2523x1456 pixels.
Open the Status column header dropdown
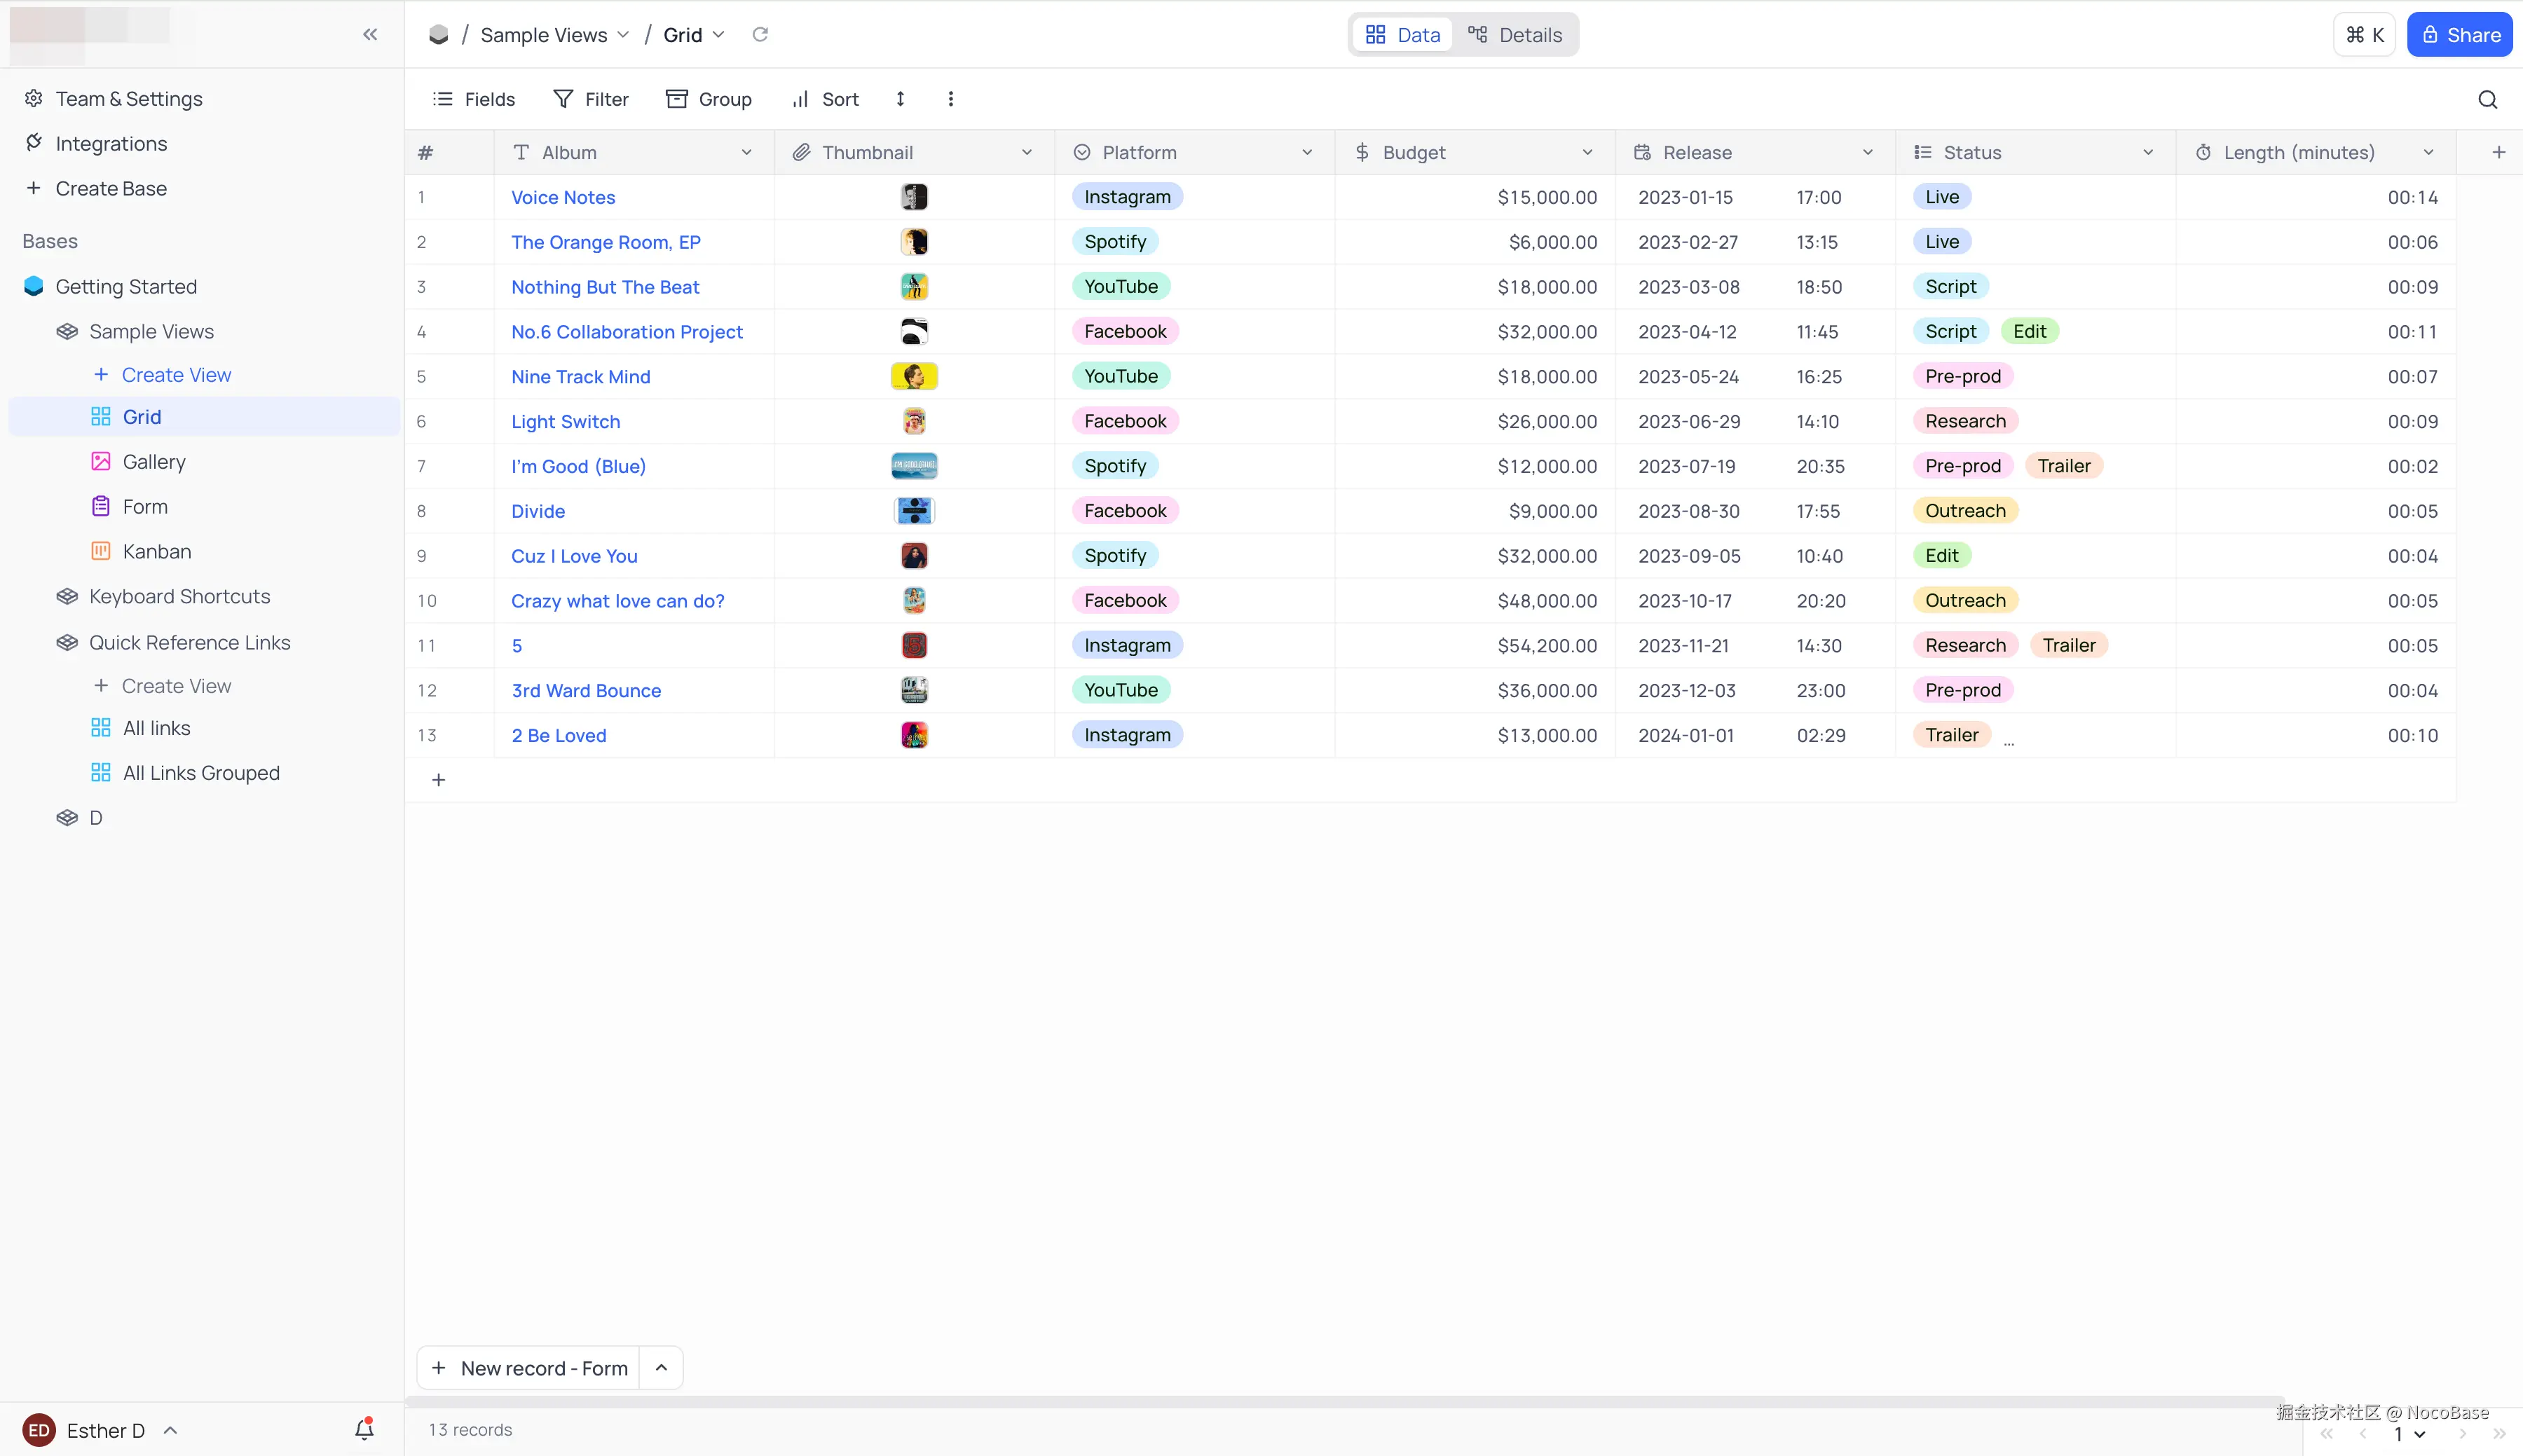point(2147,152)
